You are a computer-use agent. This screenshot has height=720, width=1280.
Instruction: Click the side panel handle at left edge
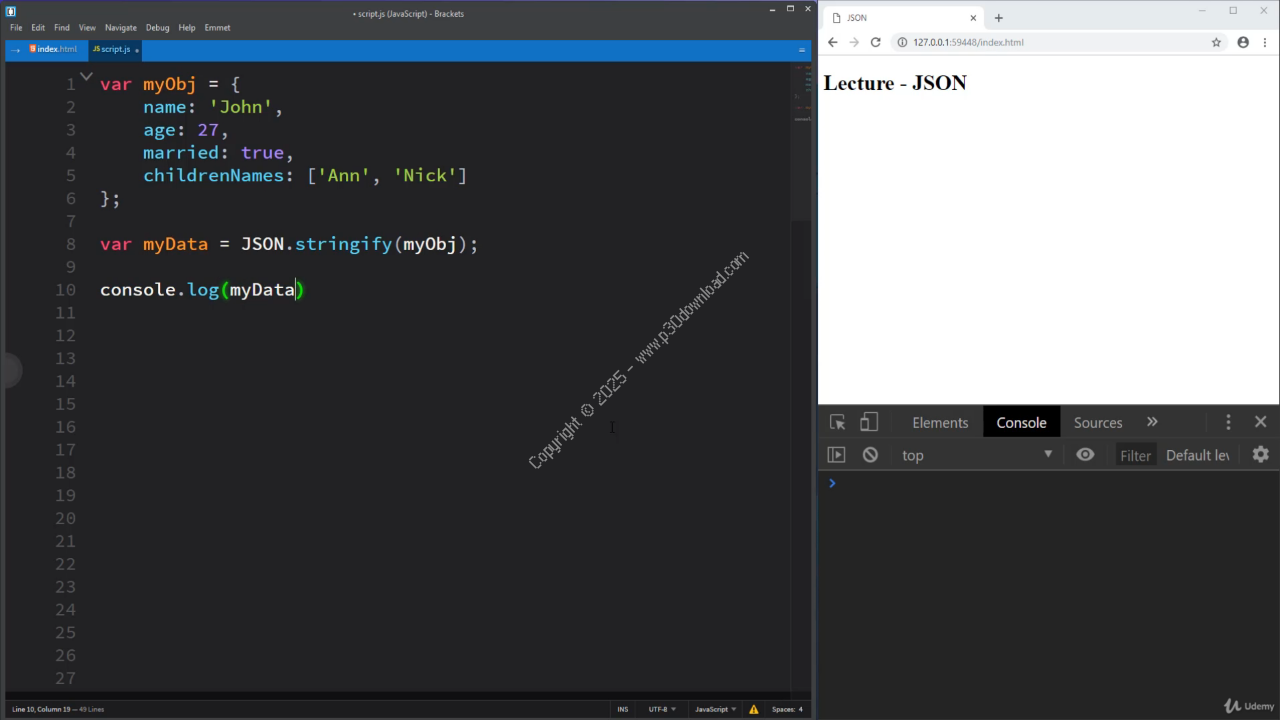(x=10, y=371)
